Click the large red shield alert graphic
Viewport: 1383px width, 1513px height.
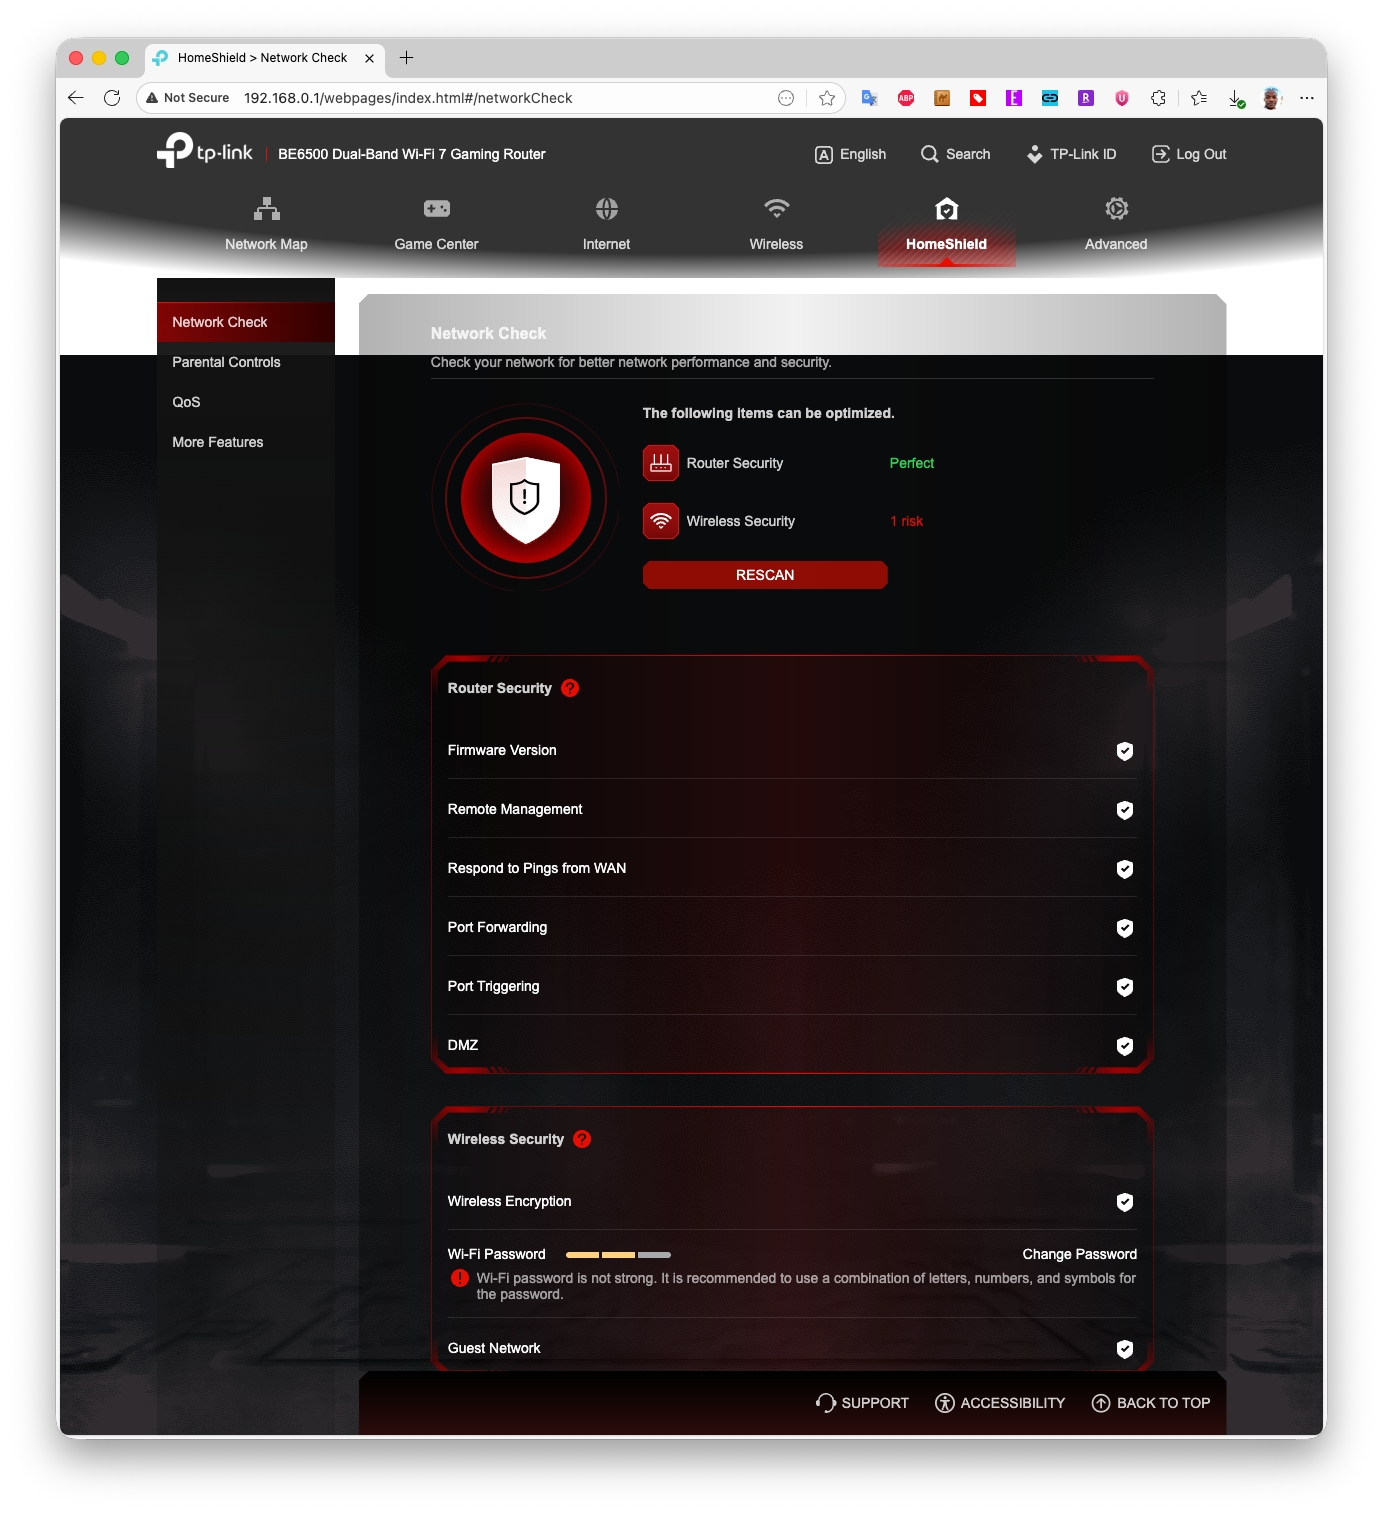point(525,497)
